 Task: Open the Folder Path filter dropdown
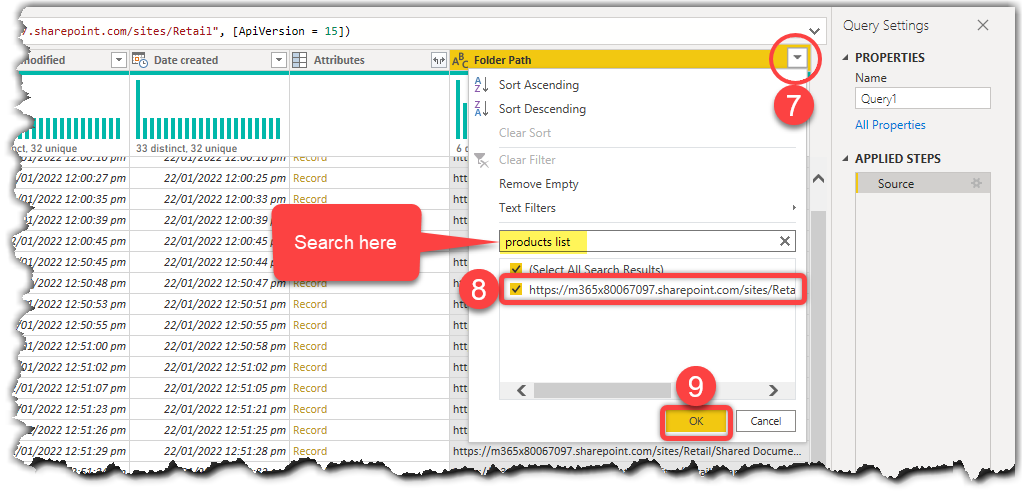[797, 59]
